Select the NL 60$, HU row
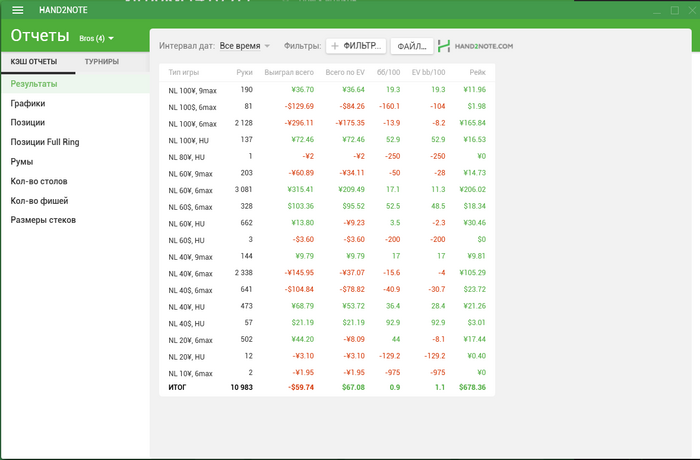 pos(327,240)
